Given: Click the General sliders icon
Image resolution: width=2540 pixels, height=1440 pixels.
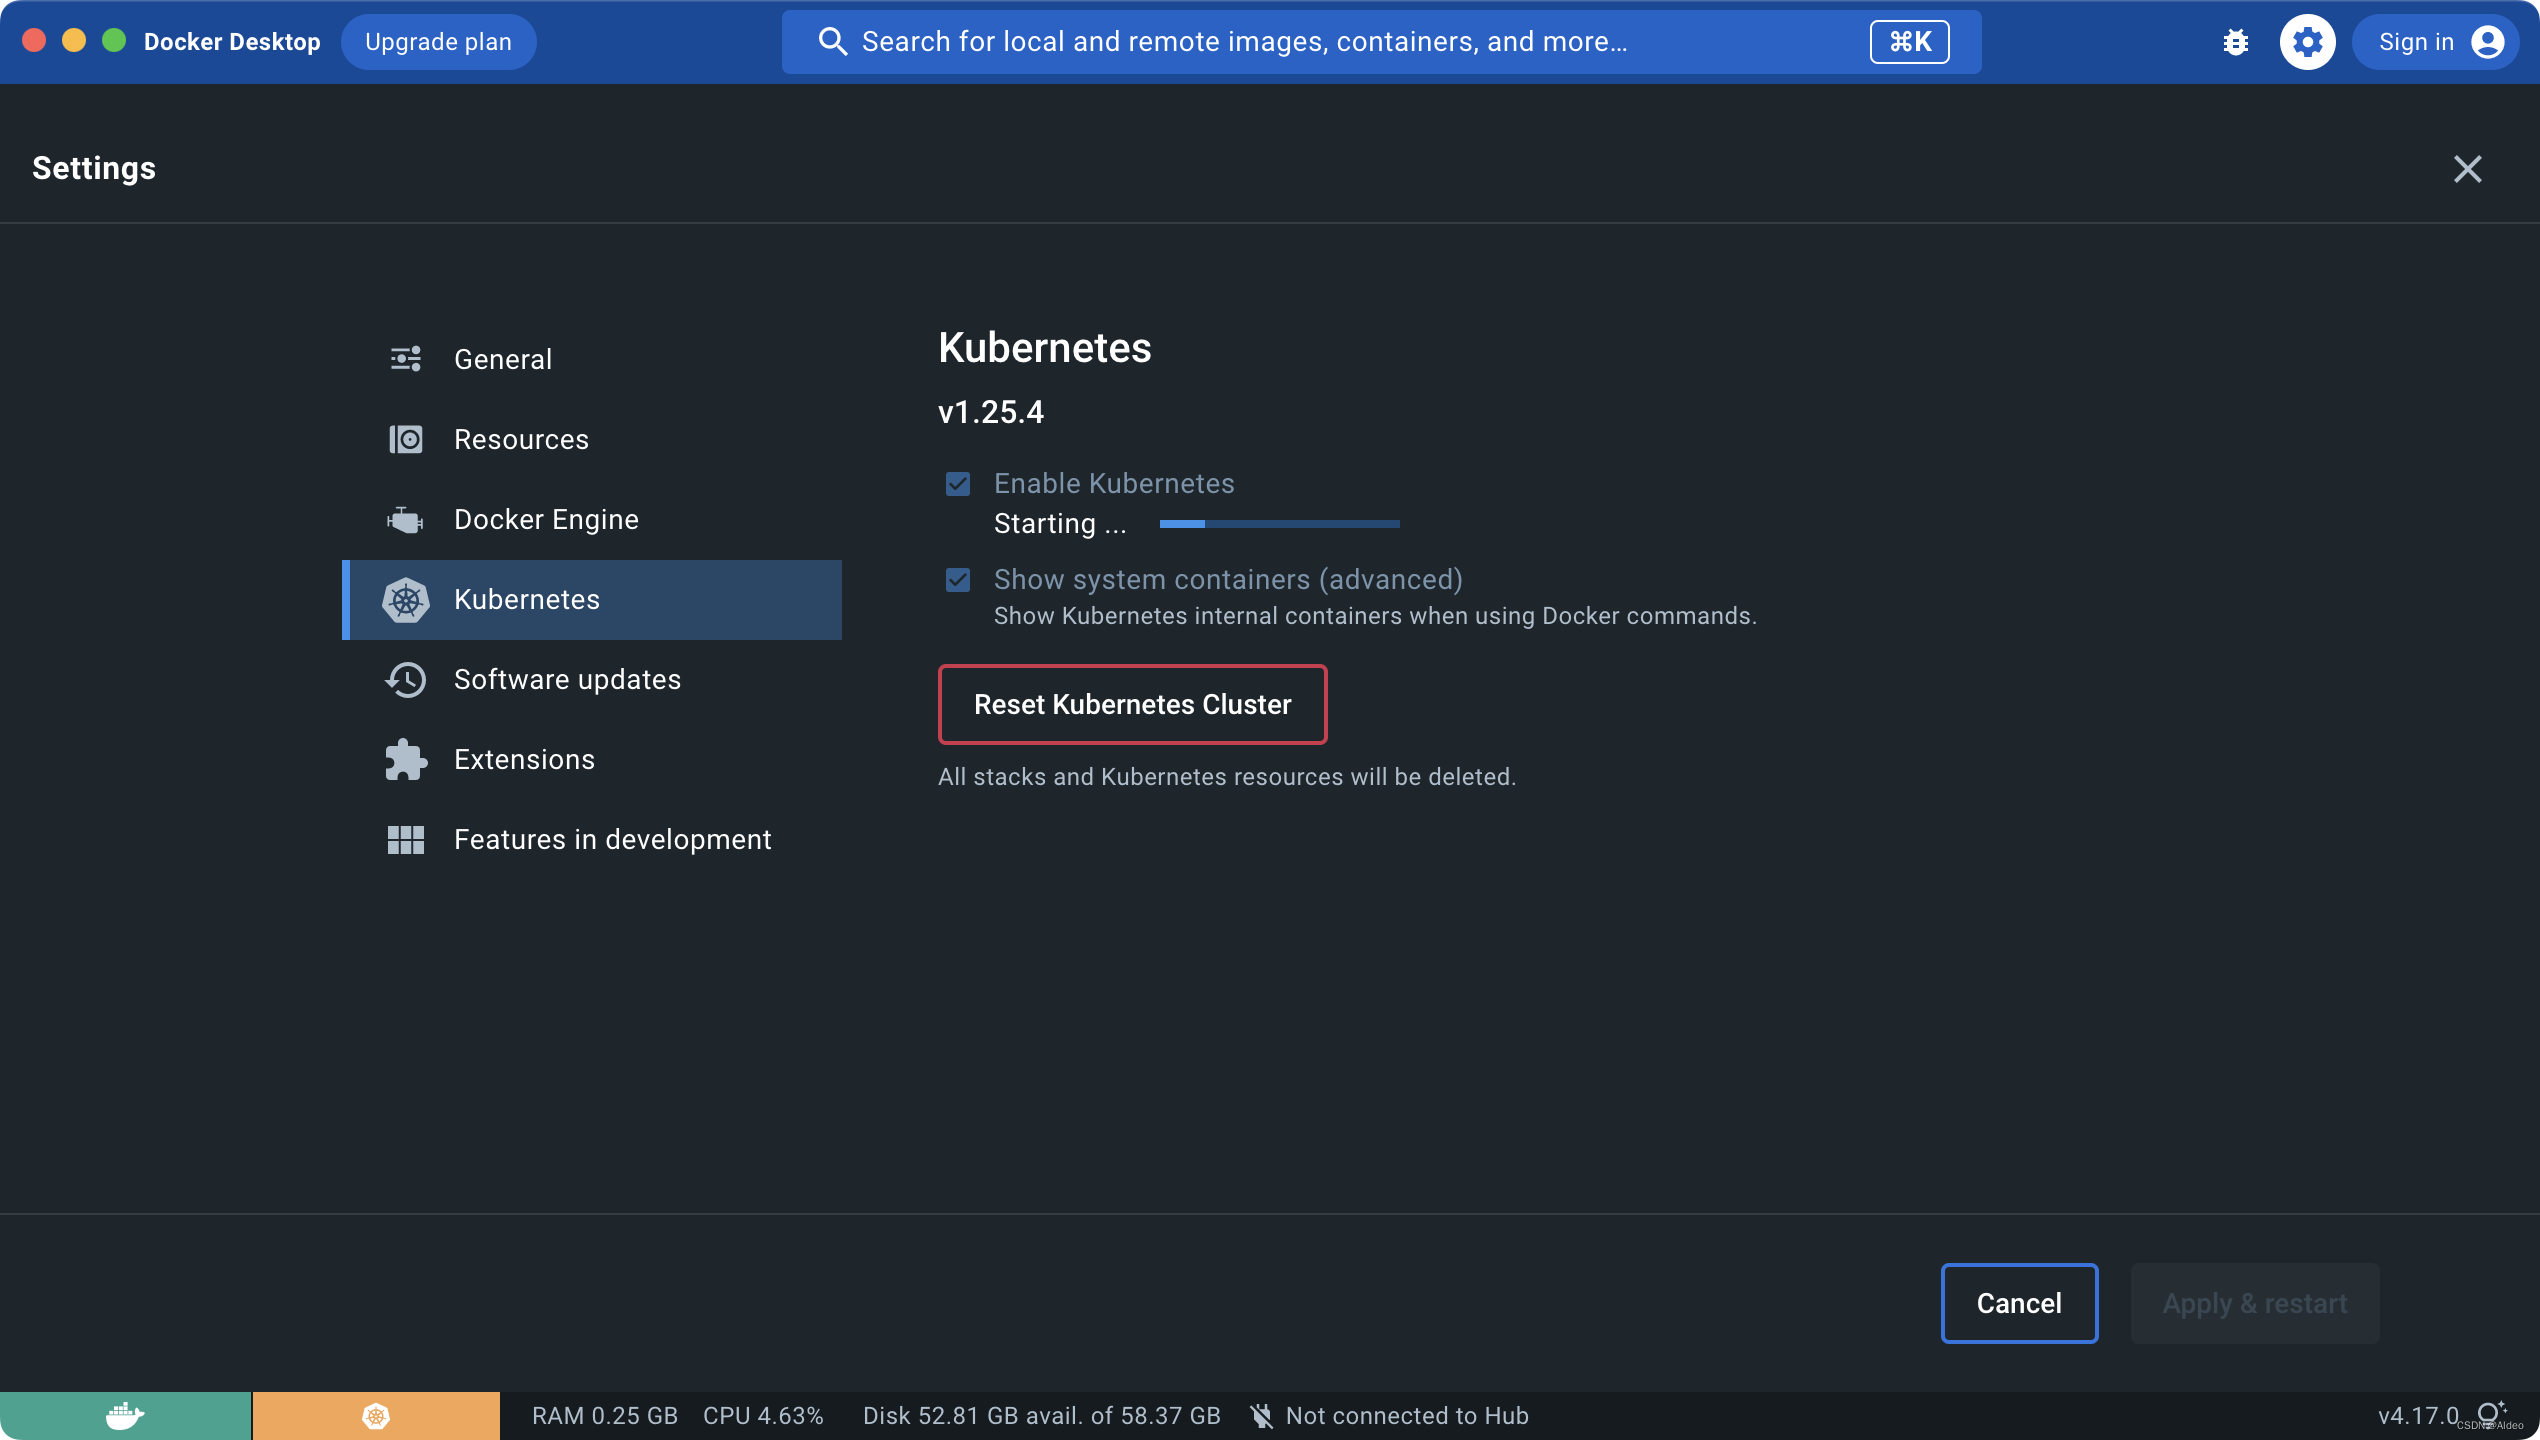Looking at the screenshot, I should pyautogui.click(x=406, y=359).
